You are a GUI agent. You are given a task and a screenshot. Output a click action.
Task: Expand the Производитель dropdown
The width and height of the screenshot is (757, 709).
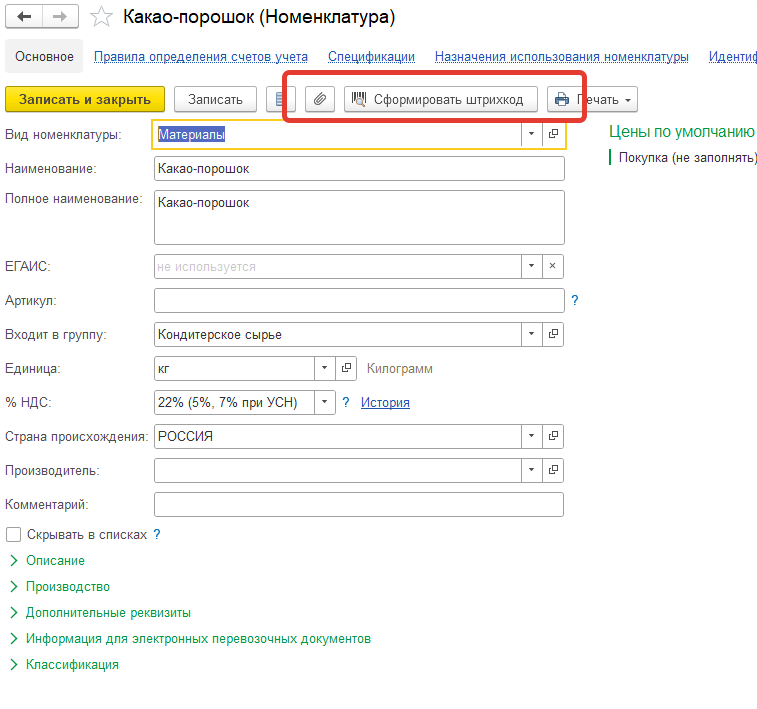532,470
